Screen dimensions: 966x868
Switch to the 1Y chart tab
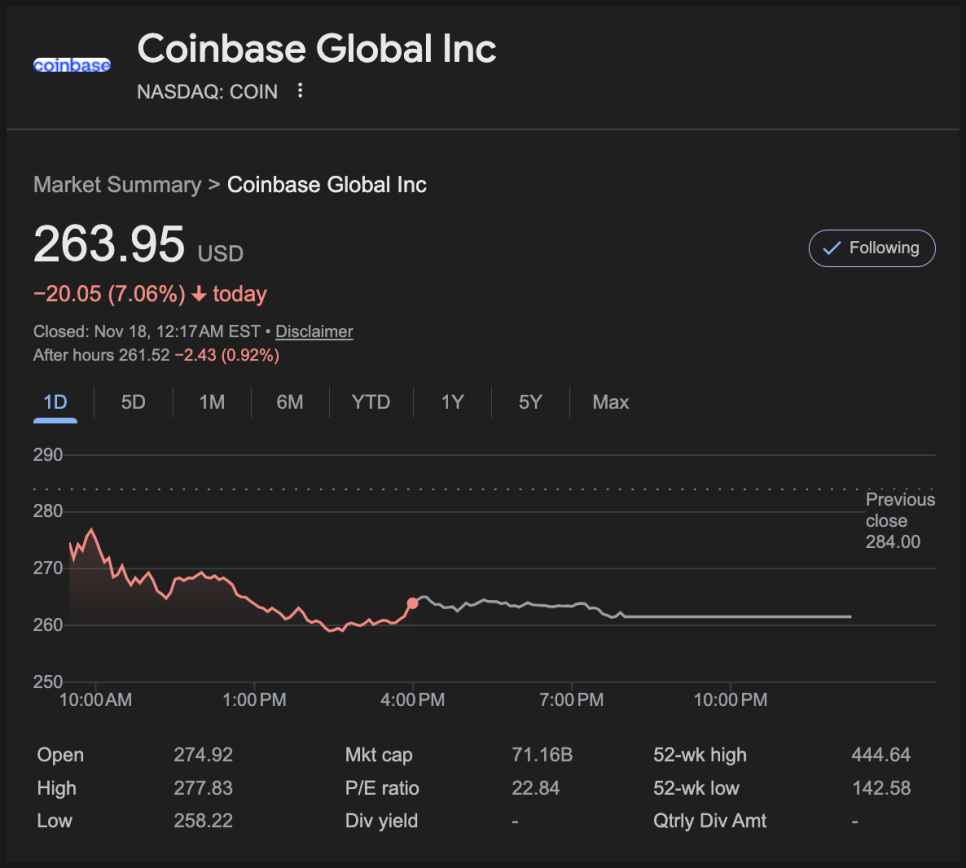click(x=452, y=402)
